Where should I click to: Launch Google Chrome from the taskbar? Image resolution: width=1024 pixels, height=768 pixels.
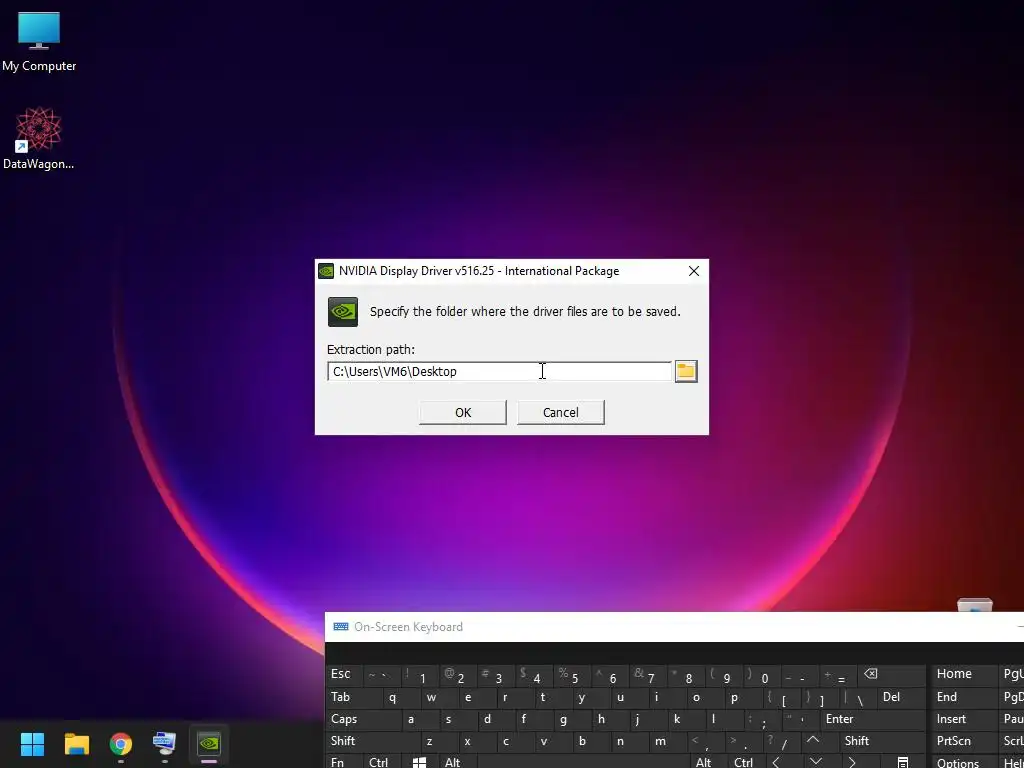click(121, 744)
